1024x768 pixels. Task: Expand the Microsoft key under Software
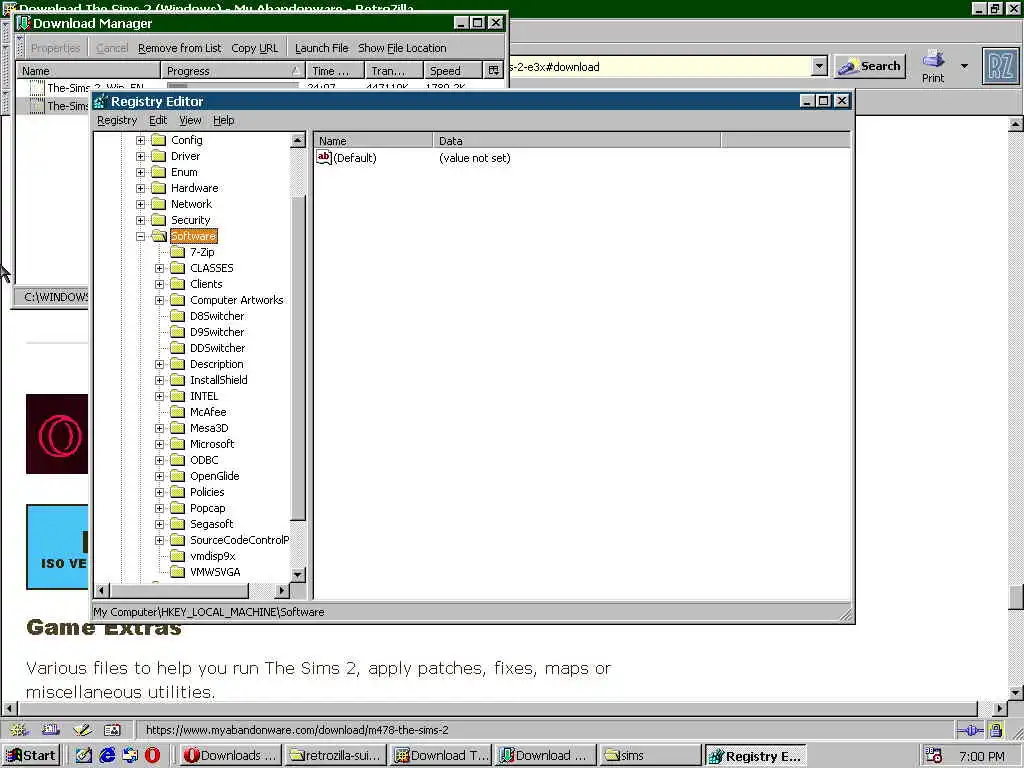click(x=159, y=444)
